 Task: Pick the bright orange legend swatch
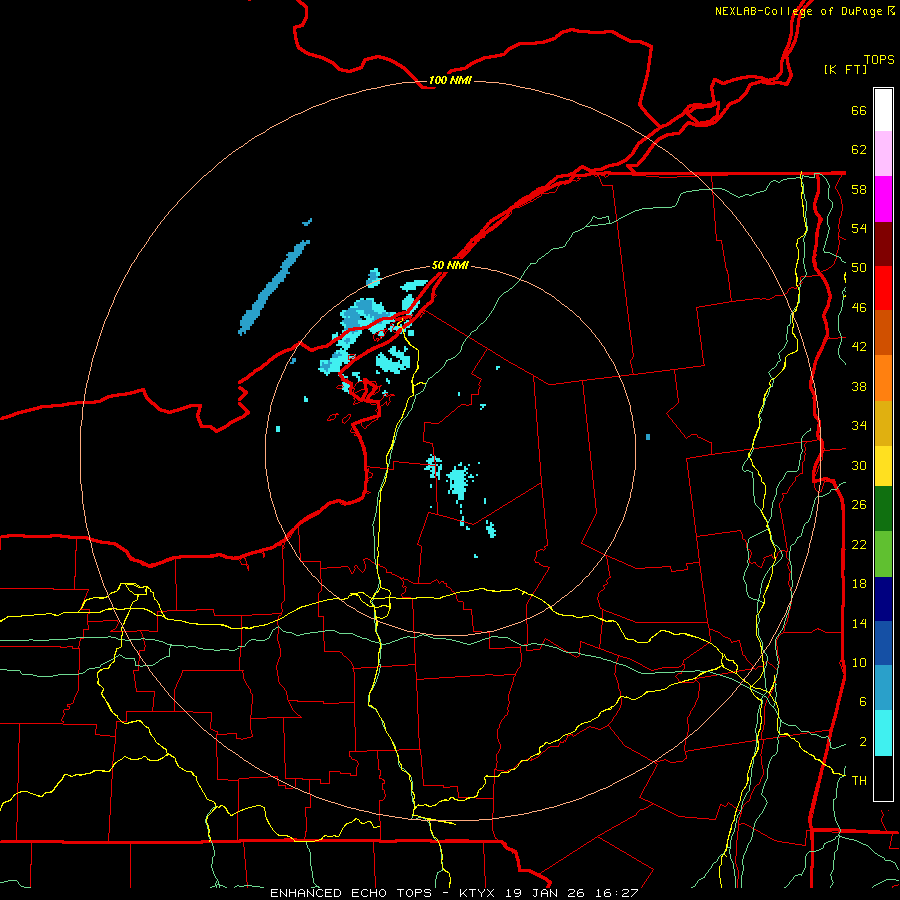tap(883, 377)
